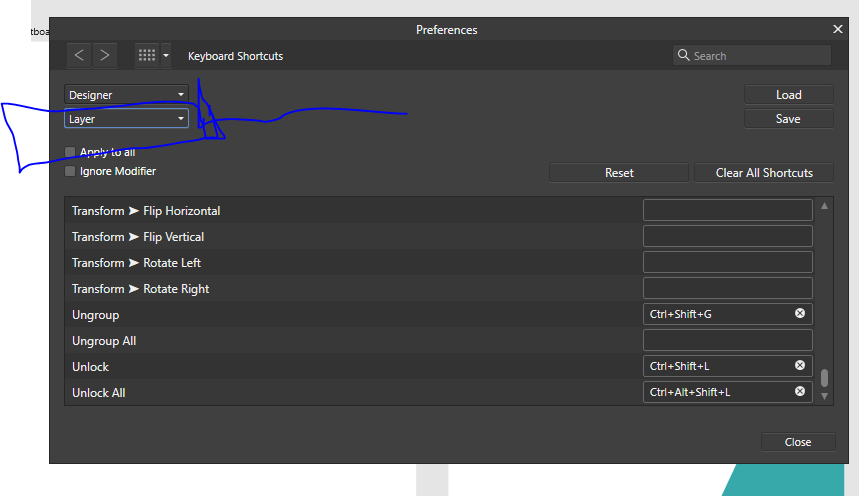Click the Unlock All shortcut field text

[x=690, y=392]
